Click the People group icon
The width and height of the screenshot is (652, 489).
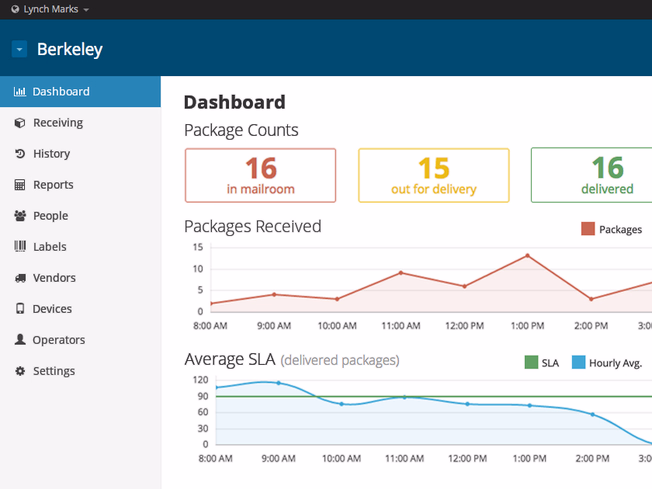(20, 216)
